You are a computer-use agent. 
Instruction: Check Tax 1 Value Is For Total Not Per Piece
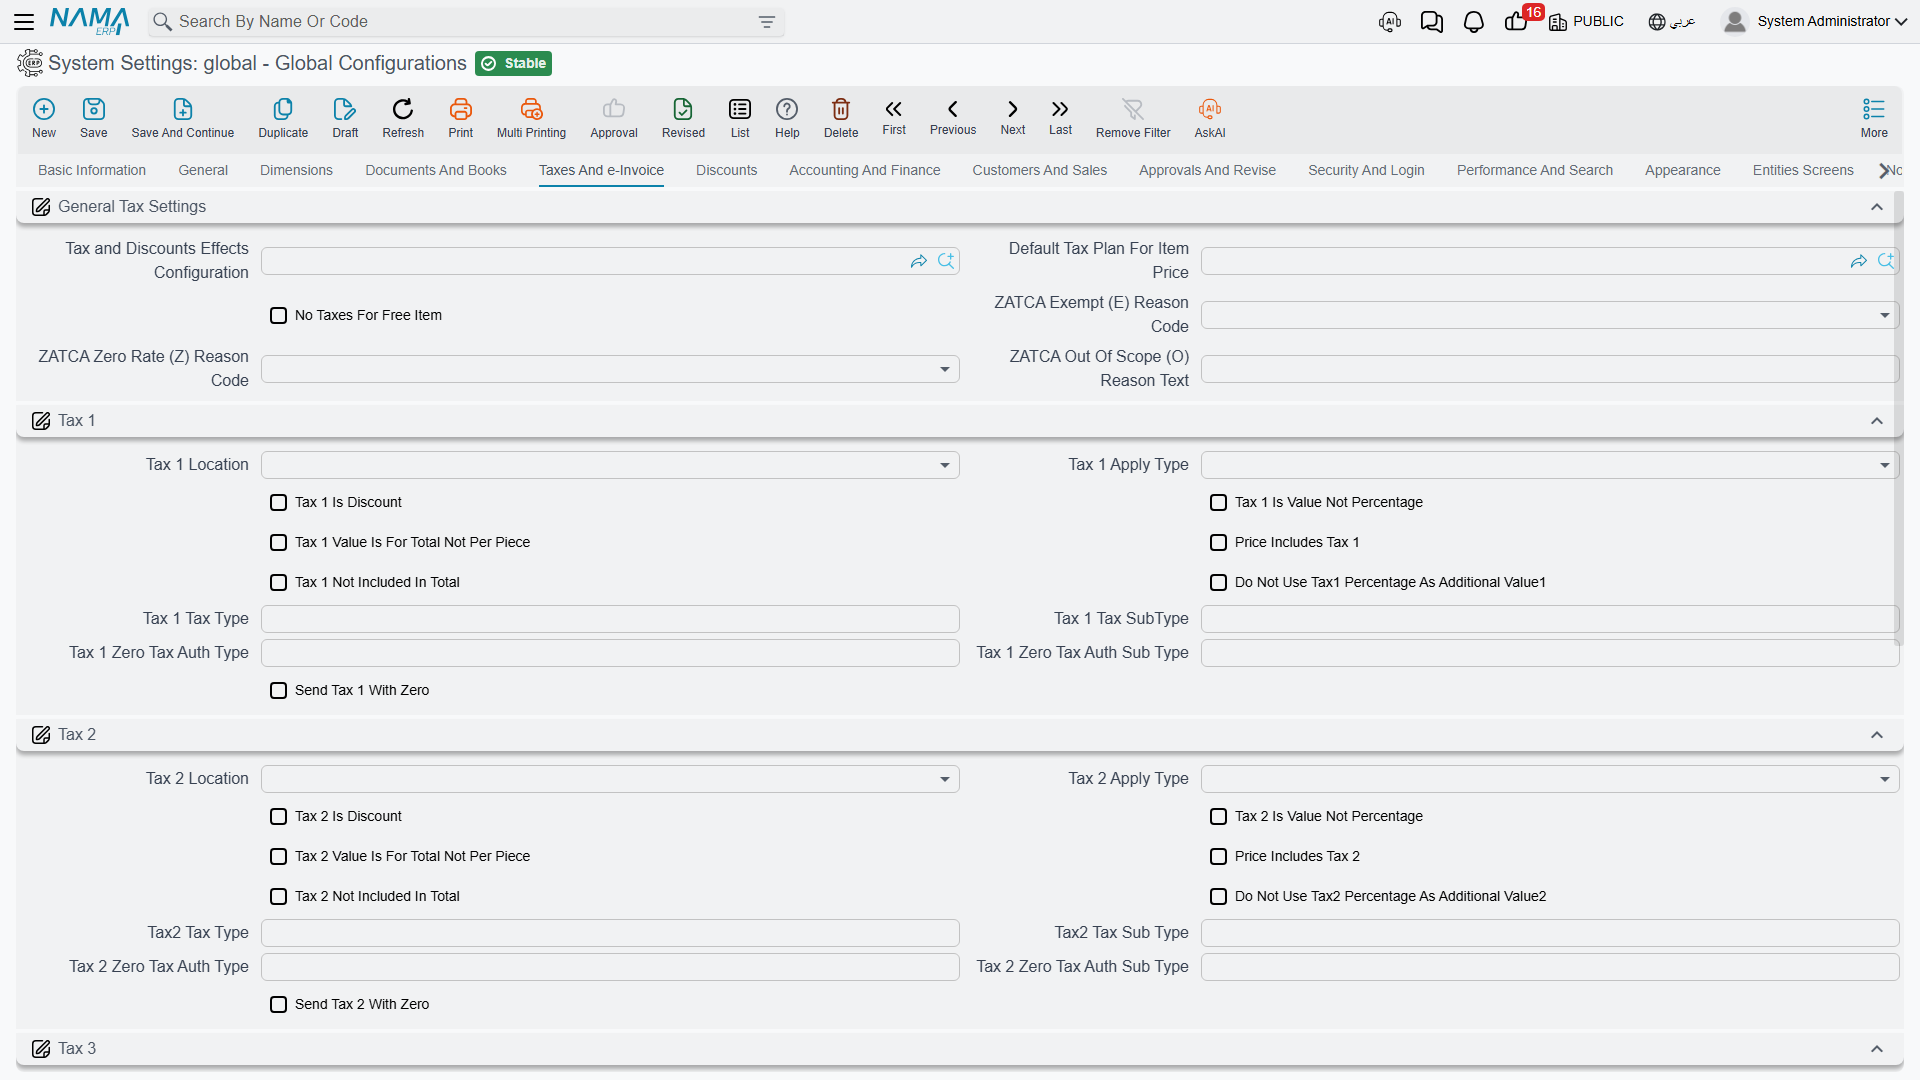(279, 543)
